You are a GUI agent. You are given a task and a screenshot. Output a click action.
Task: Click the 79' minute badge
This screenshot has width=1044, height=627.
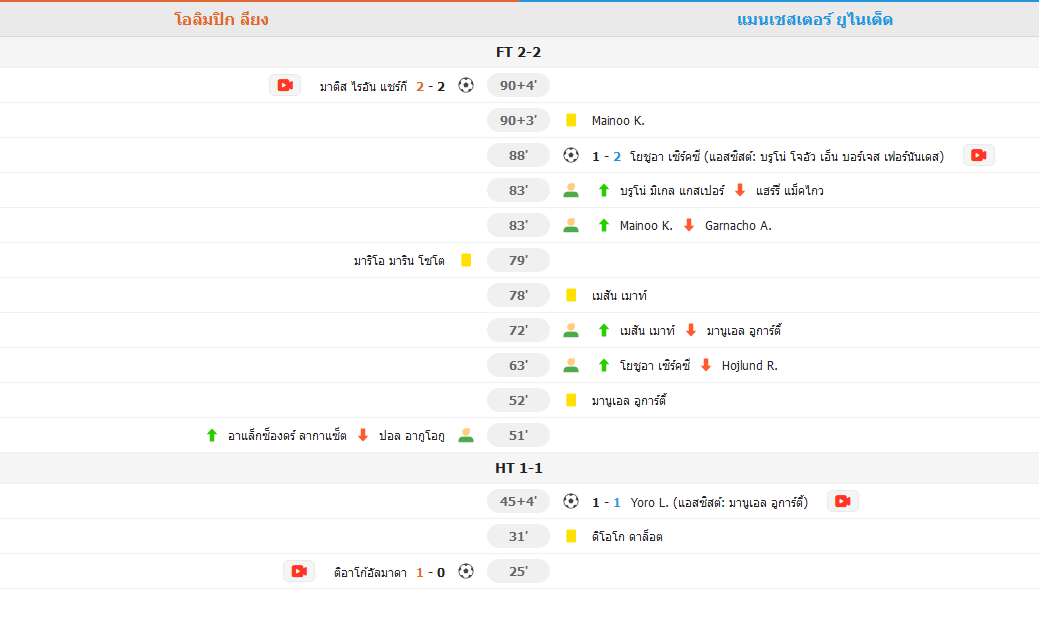pyautogui.click(x=518, y=260)
